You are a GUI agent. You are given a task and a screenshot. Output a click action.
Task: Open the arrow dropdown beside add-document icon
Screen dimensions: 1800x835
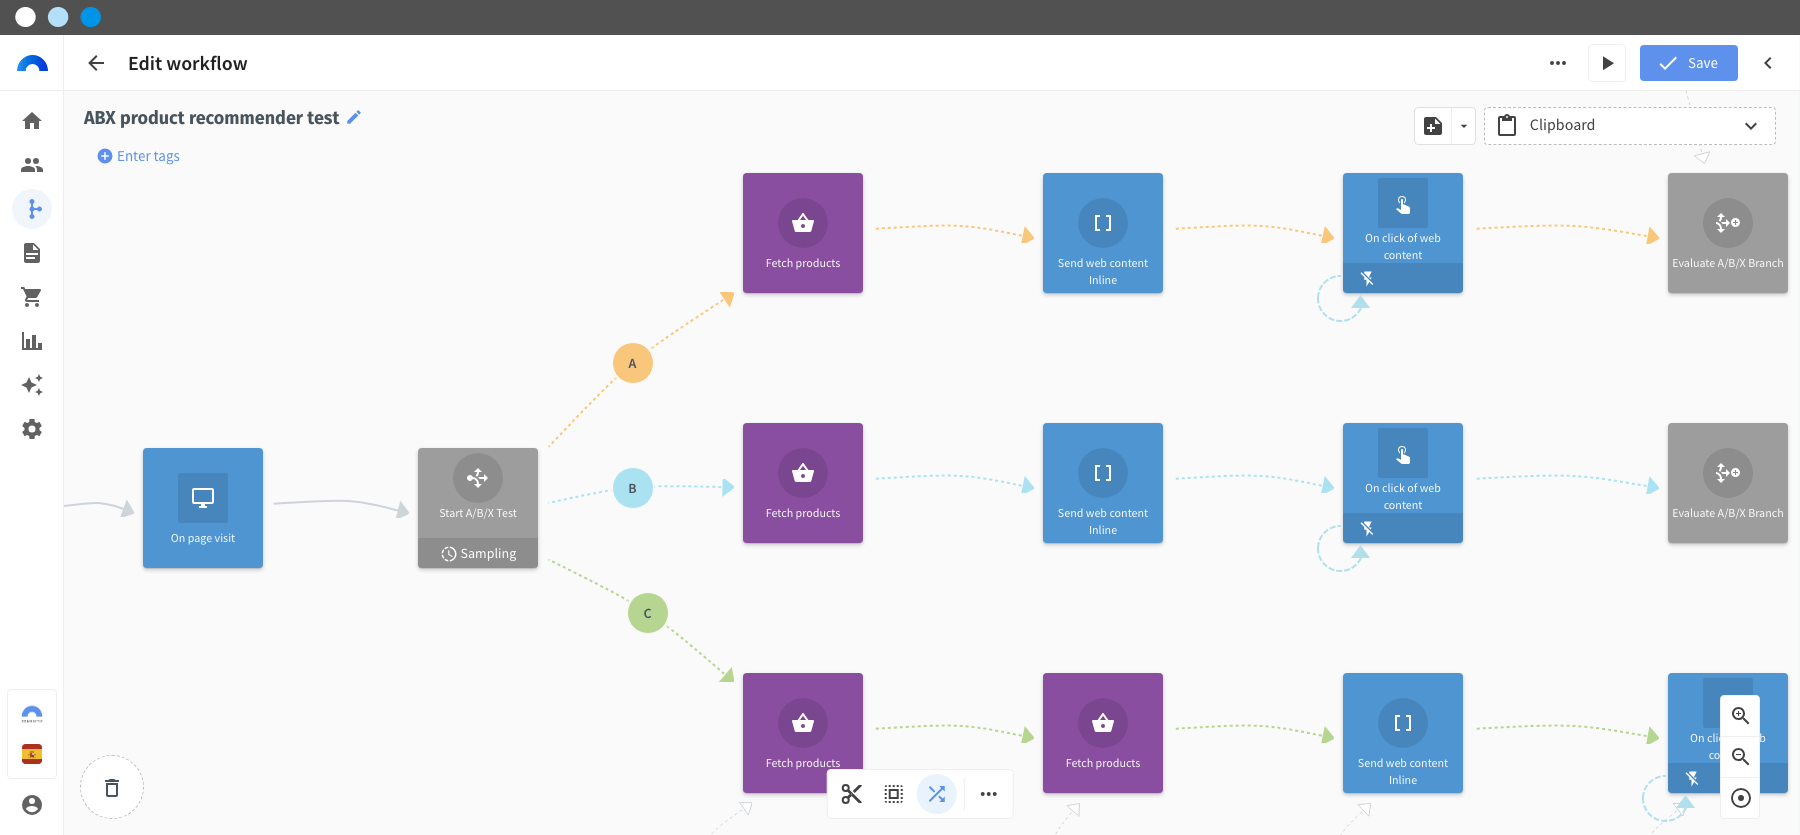[1464, 126]
